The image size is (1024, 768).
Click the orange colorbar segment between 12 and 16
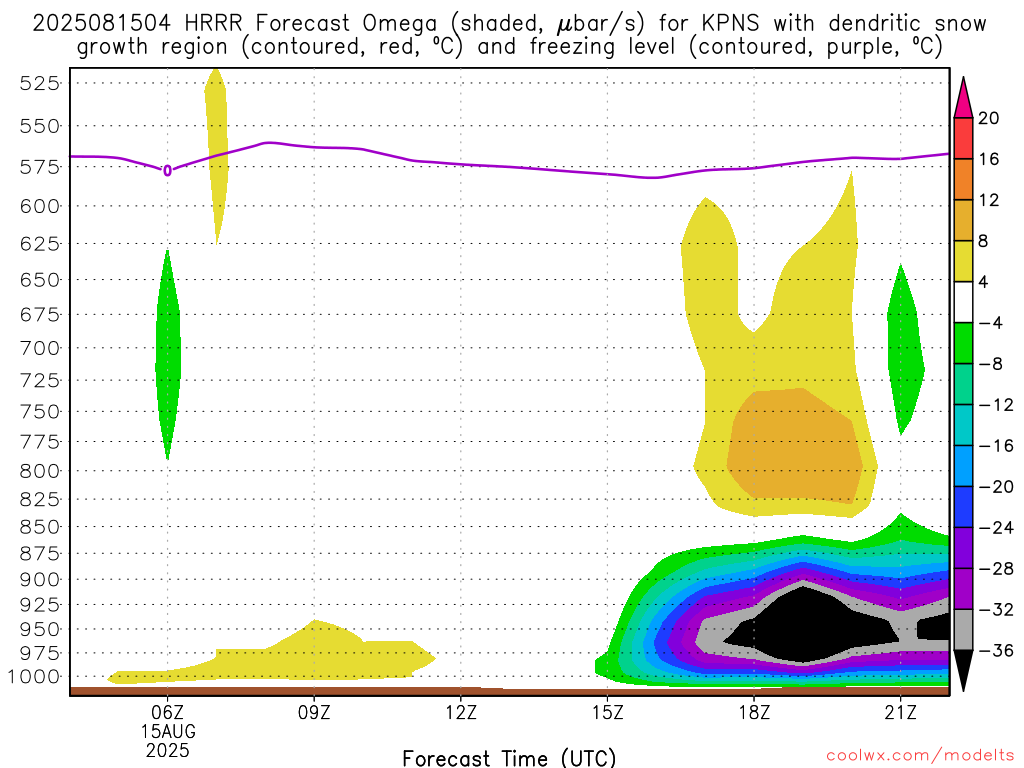click(963, 180)
